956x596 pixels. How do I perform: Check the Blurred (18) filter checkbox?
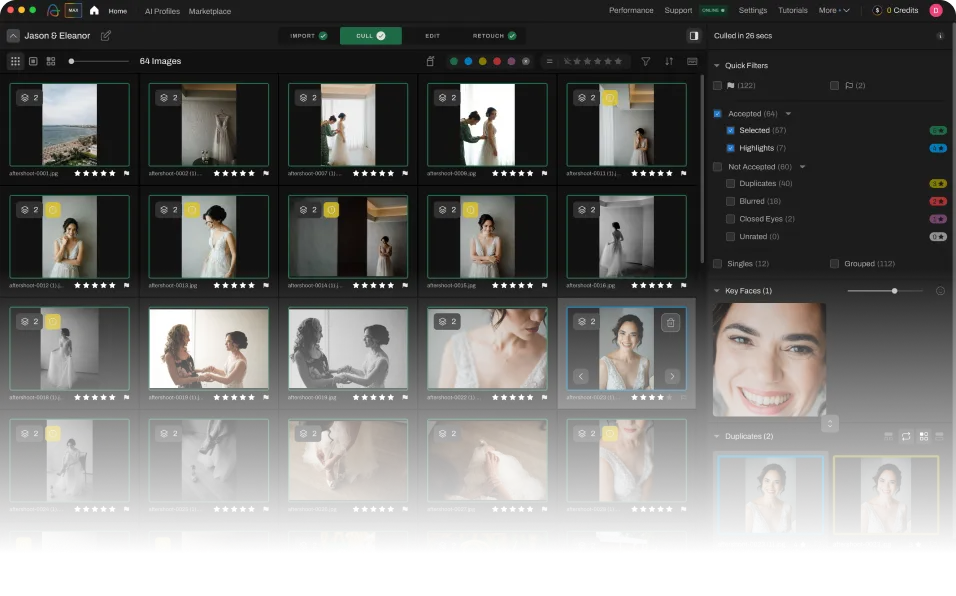click(x=731, y=201)
